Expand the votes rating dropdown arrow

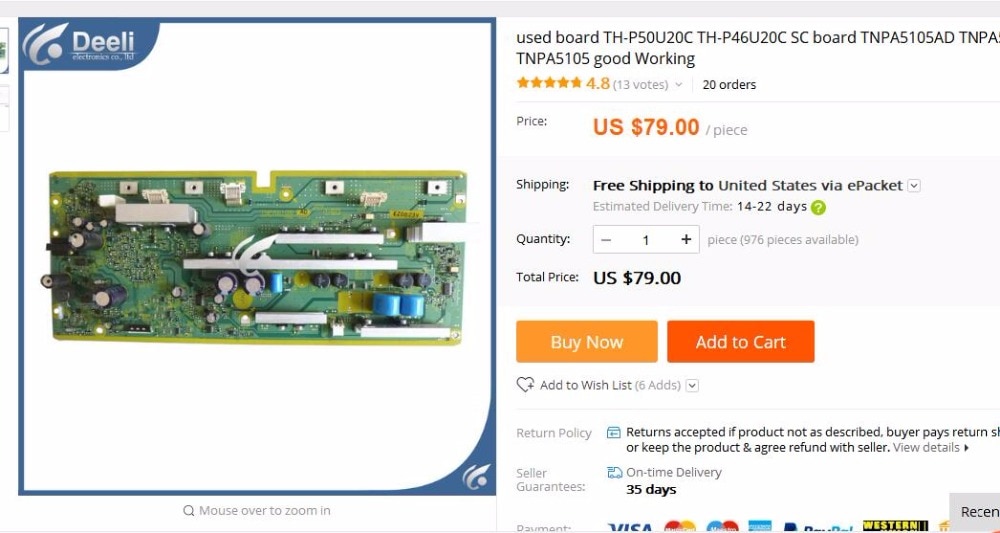tap(679, 84)
